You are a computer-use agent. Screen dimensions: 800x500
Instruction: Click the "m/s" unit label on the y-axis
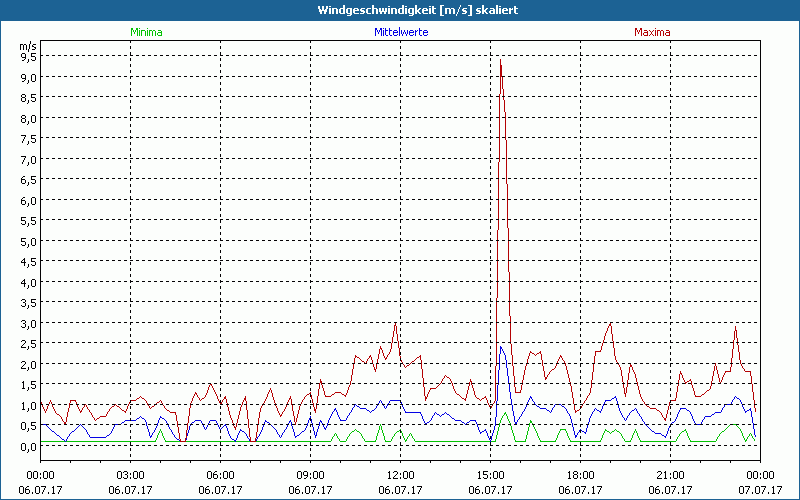coord(27,46)
